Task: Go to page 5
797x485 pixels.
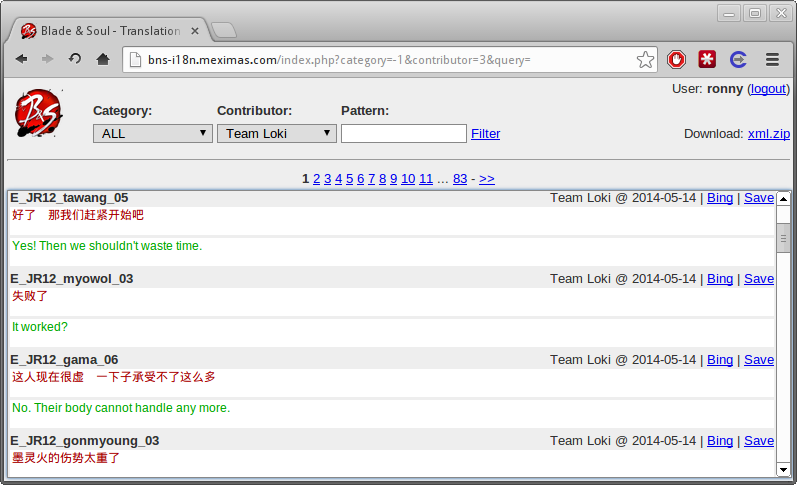Action: pyautogui.click(x=349, y=179)
